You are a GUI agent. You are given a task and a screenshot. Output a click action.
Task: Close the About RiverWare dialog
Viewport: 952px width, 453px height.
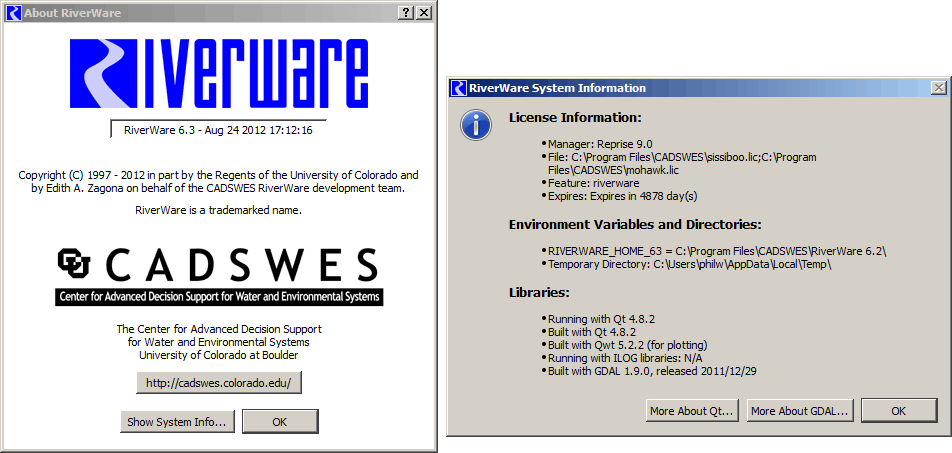(424, 13)
